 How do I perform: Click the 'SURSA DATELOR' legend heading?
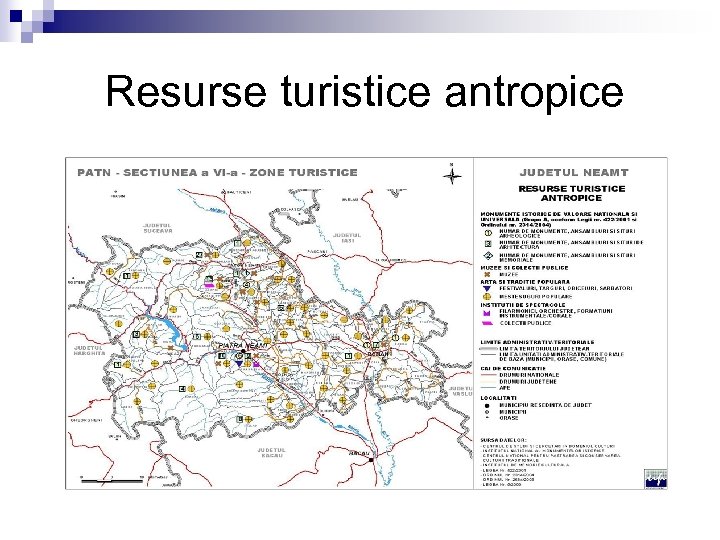pyautogui.click(x=504, y=440)
